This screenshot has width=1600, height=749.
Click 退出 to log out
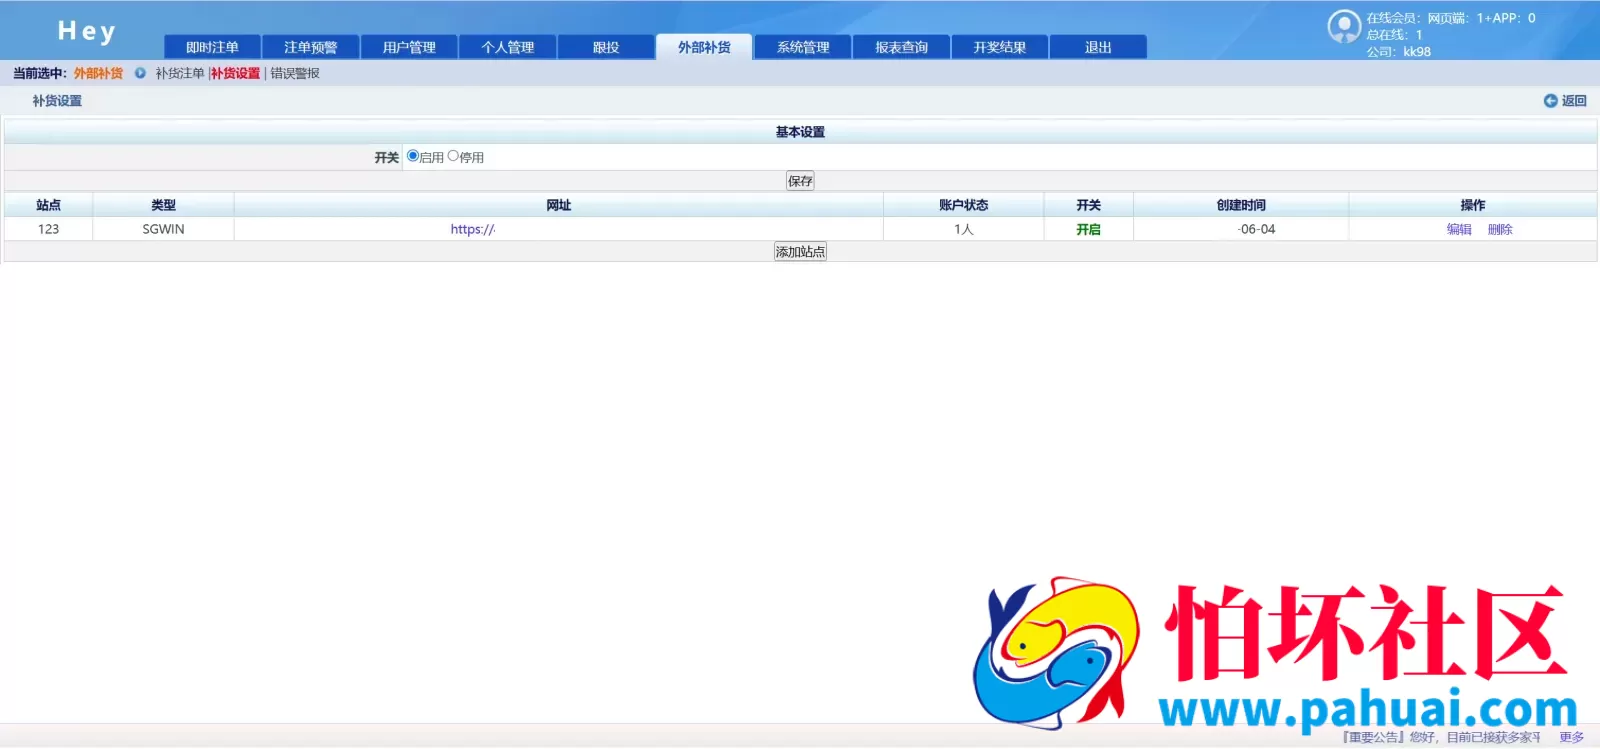[x=1098, y=47]
